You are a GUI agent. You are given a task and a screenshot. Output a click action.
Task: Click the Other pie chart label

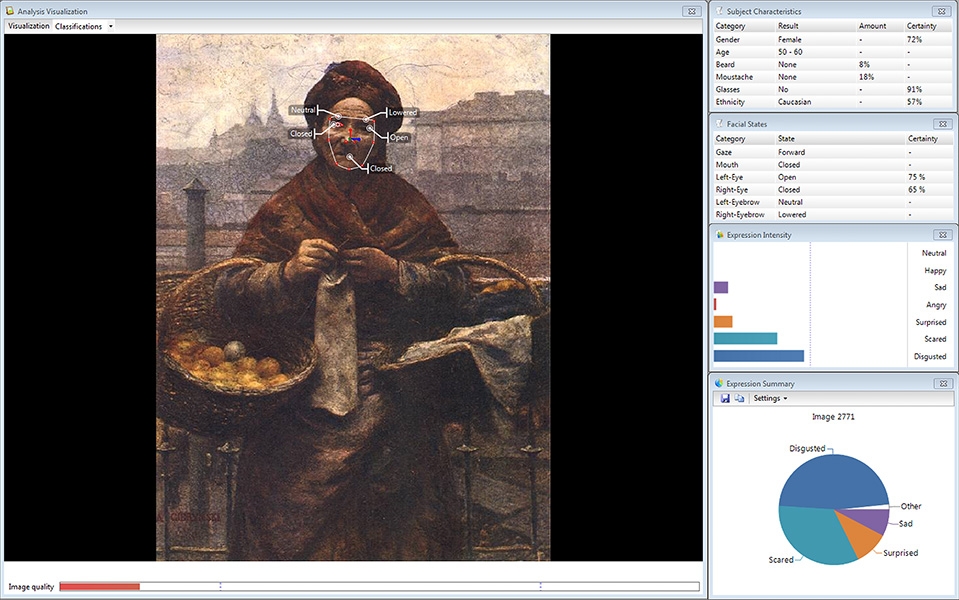(911, 506)
